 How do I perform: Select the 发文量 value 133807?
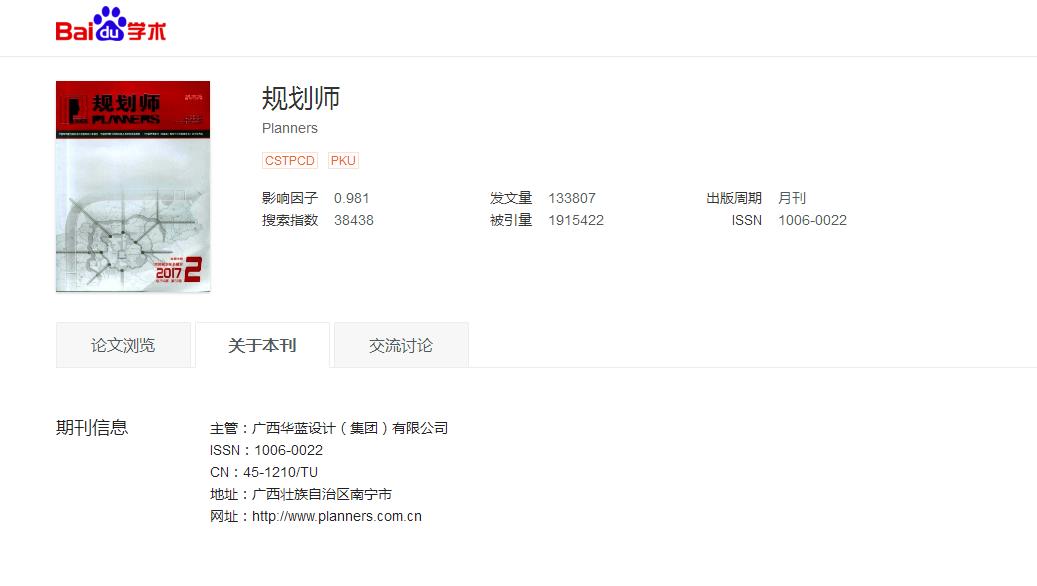click(572, 198)
